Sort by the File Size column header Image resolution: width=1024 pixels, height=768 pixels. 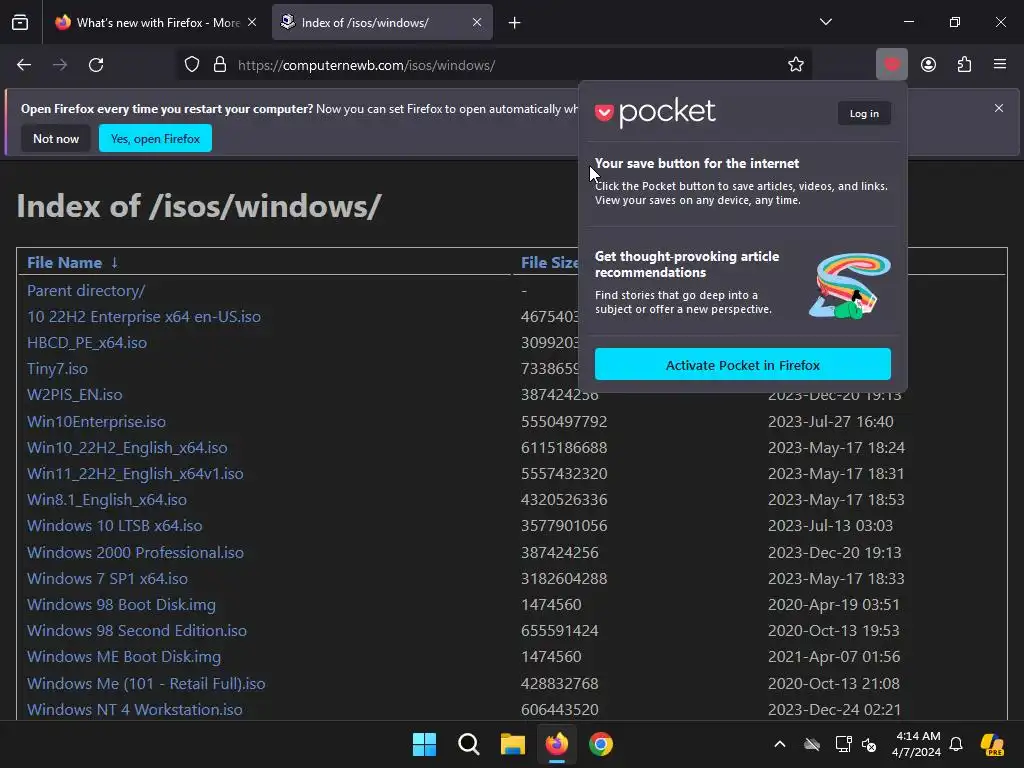pos(549,263)
